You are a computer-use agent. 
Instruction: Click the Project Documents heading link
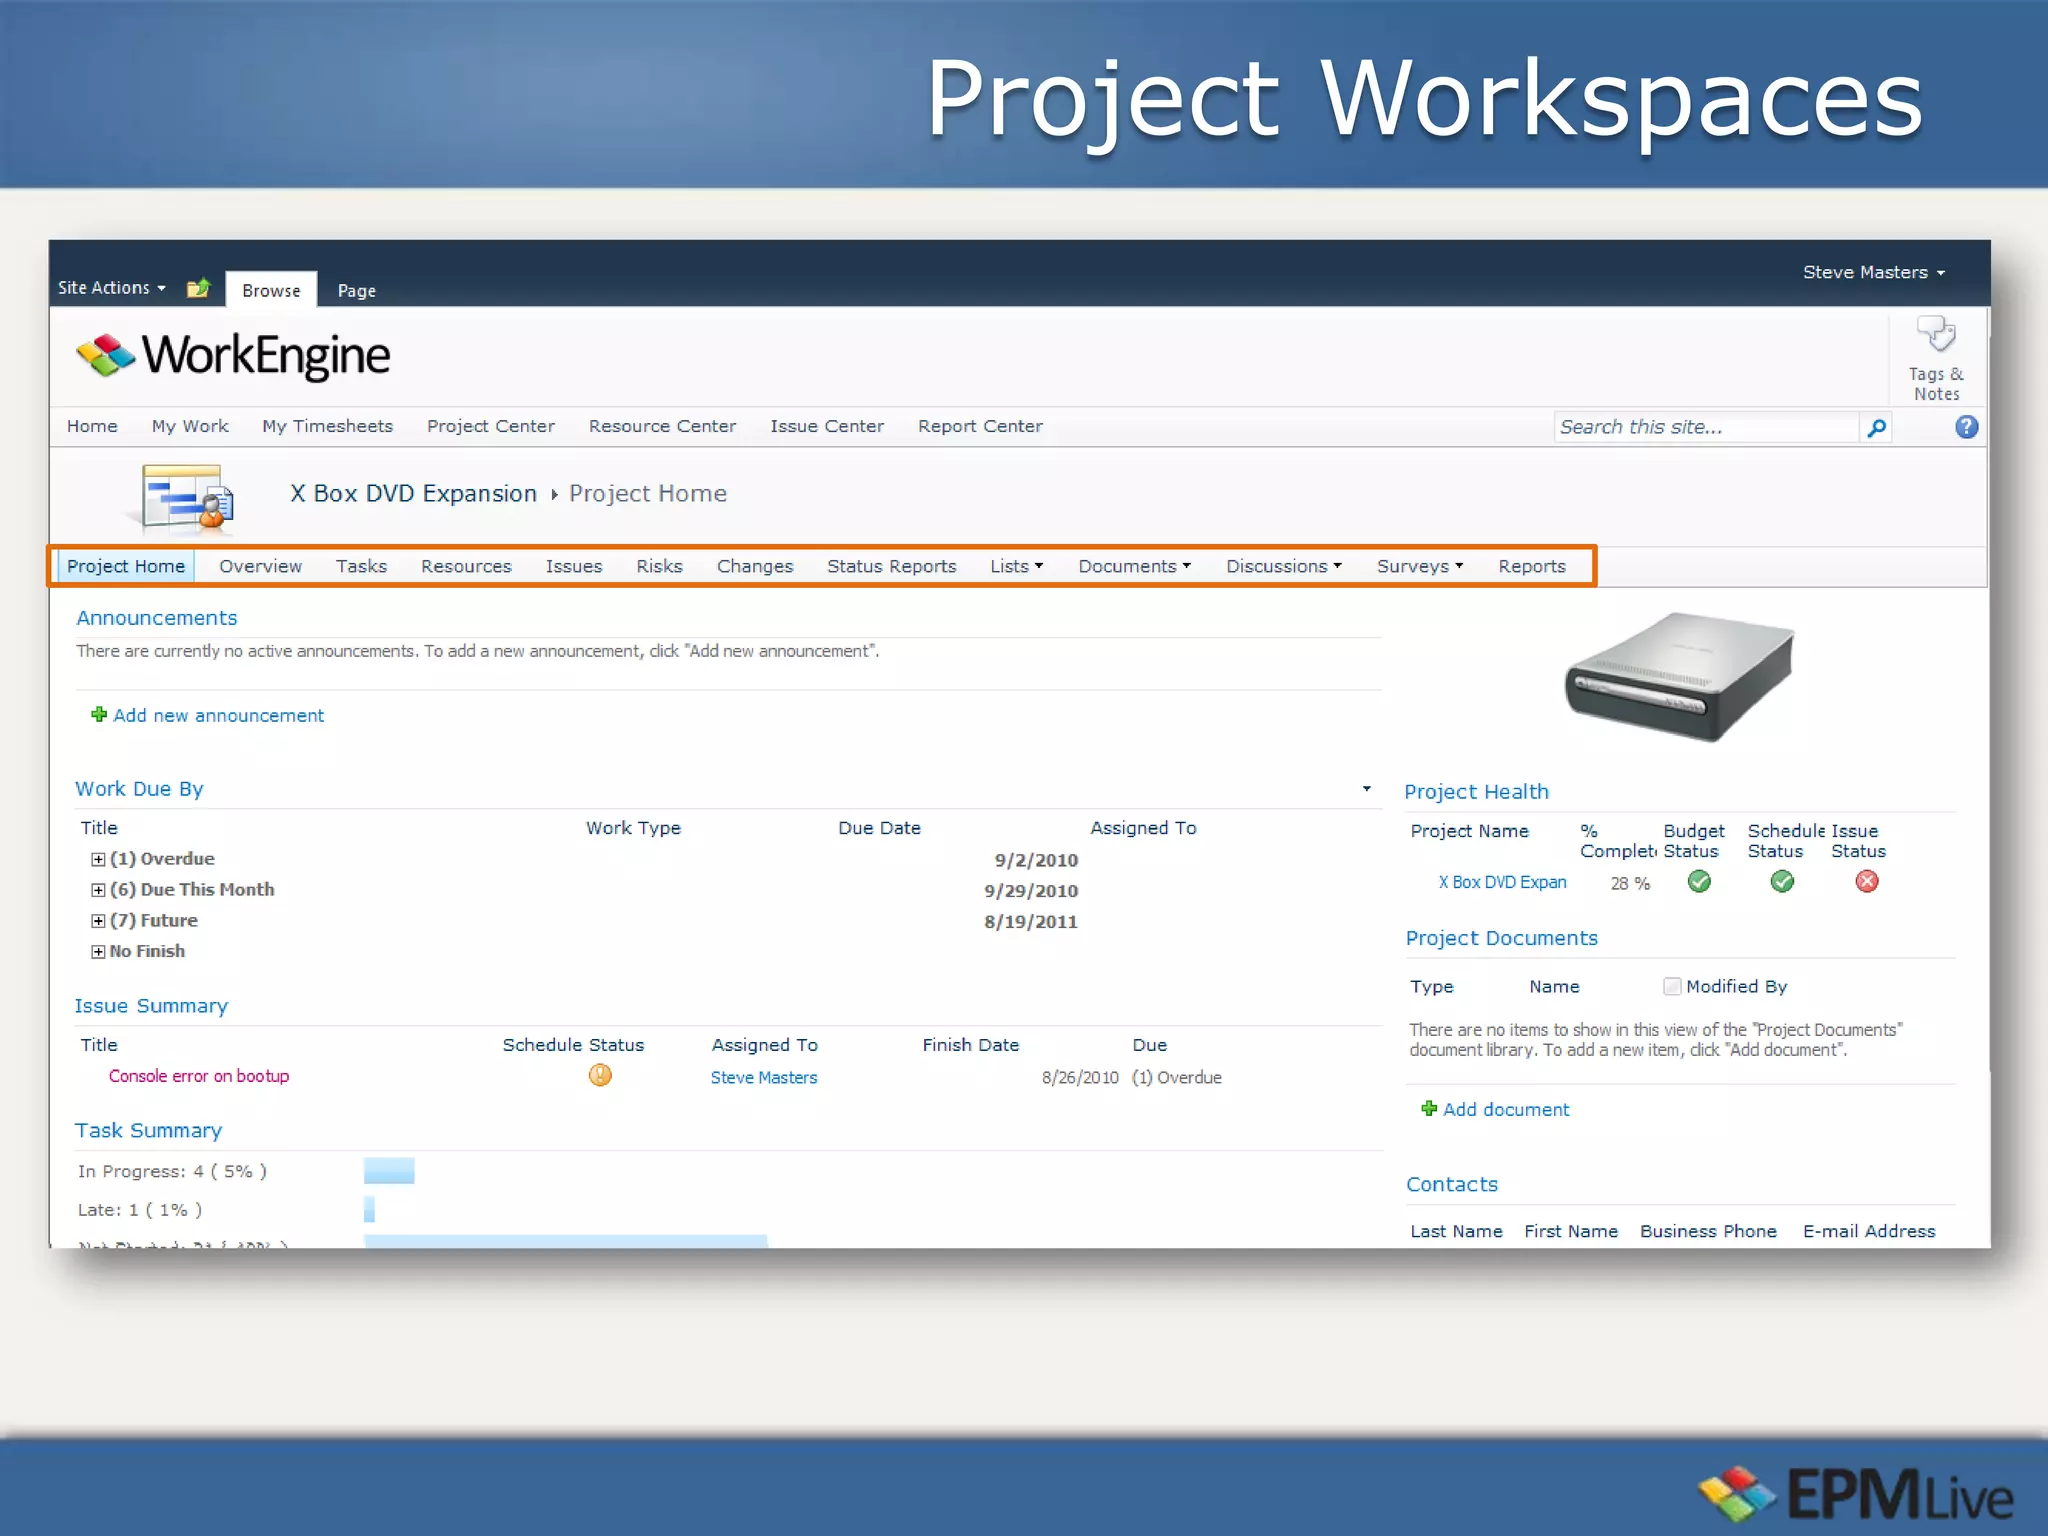pyautogui.click(x=1502, y=938)
